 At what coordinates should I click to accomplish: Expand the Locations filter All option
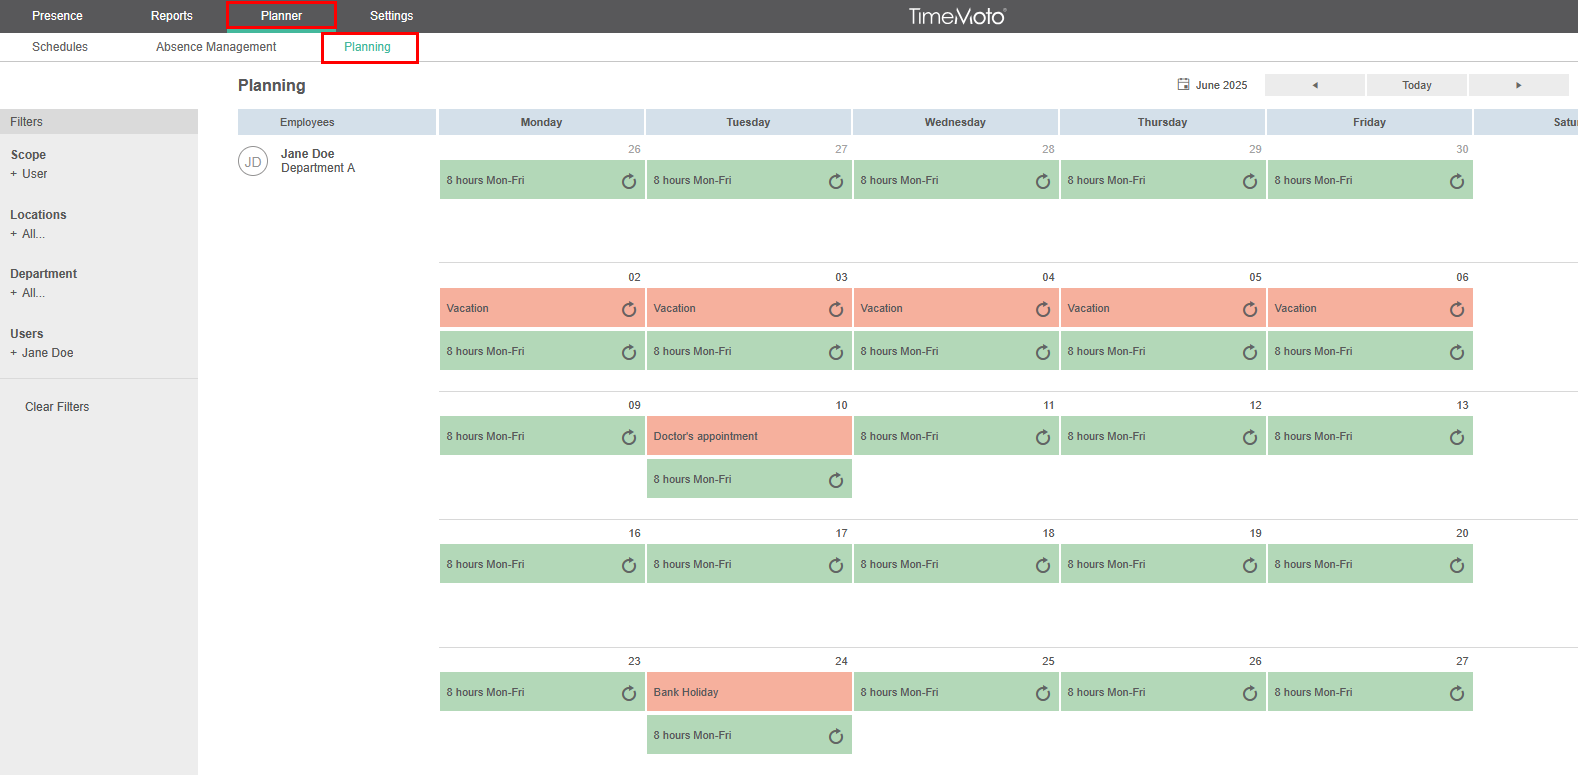click(28, 234)
